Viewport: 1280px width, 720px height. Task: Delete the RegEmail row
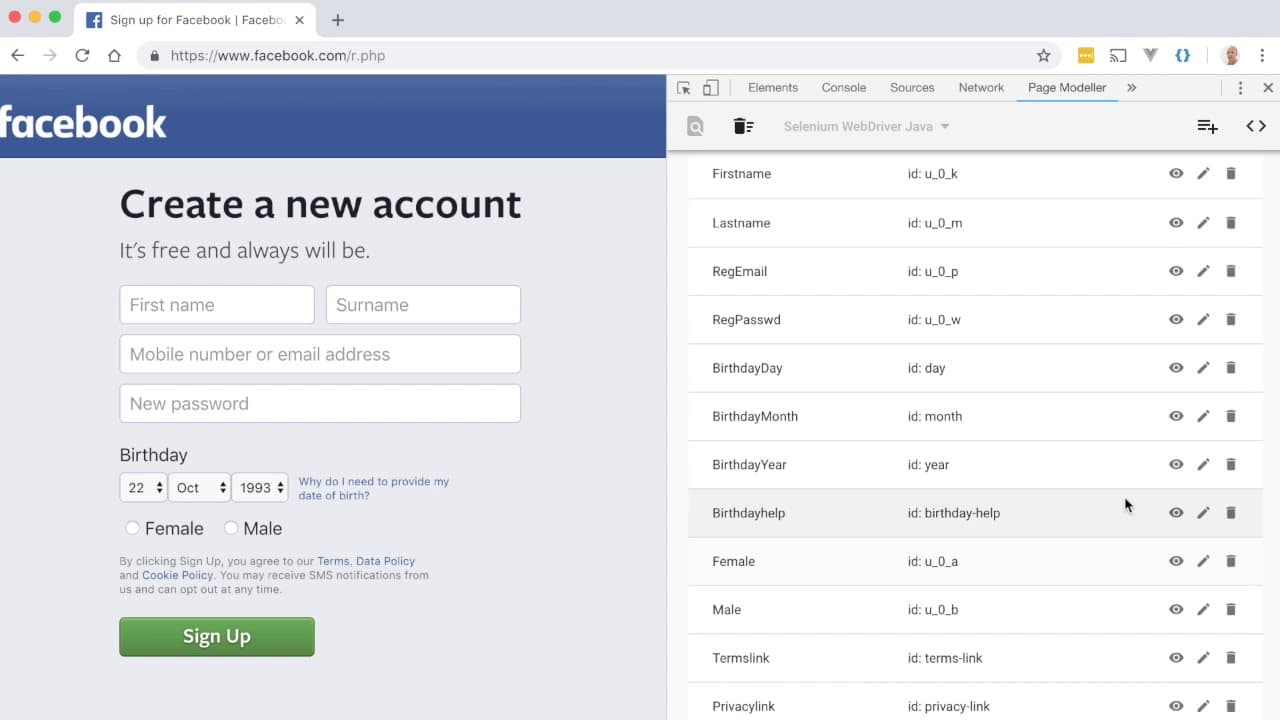pyautogui.click(x=1231, y=271)
